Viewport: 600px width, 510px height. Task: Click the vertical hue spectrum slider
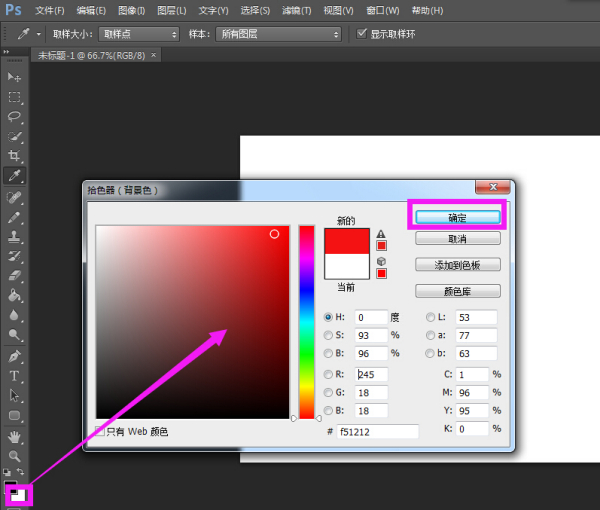[x=307, y=322]
